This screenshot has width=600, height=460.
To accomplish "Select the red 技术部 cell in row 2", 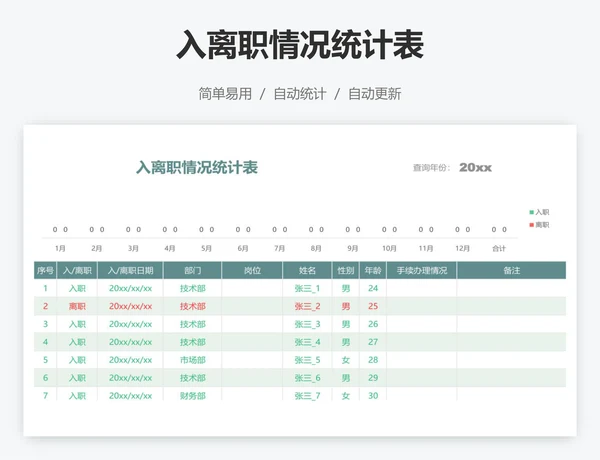I will tap(192, 306).
